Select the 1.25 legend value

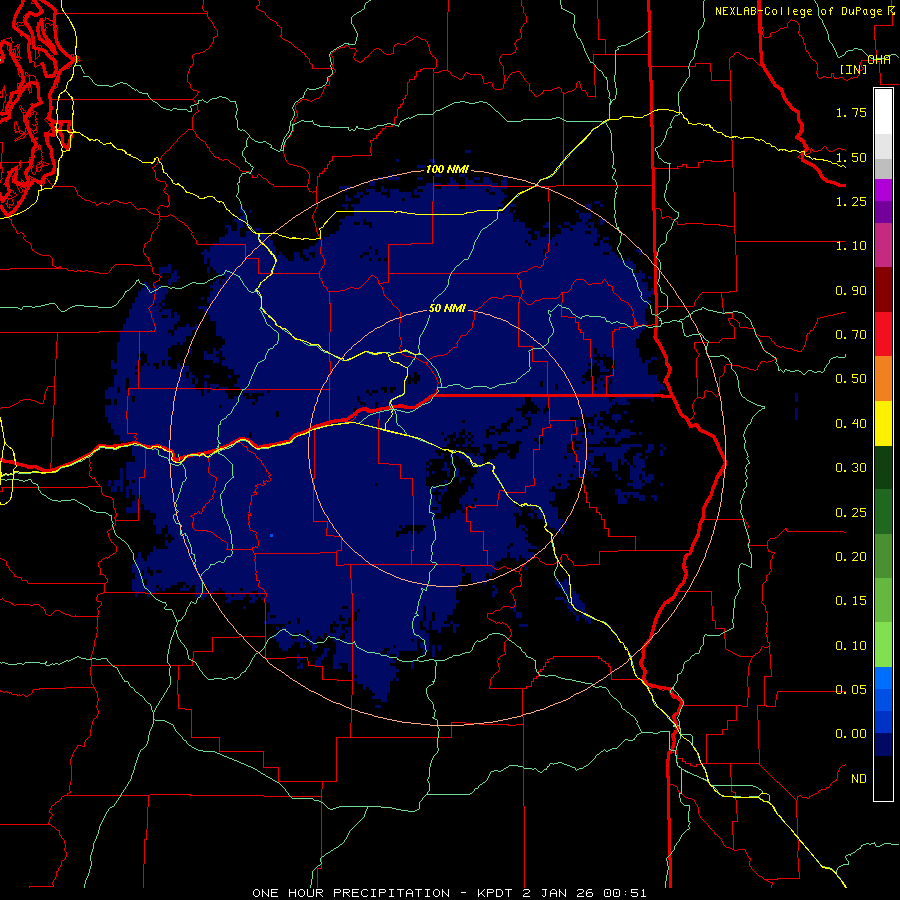tap(851, 201)
